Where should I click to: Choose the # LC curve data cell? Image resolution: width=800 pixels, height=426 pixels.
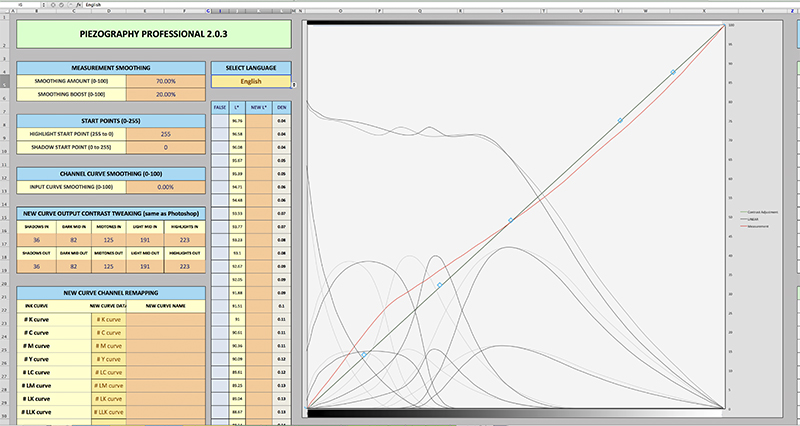109,372
